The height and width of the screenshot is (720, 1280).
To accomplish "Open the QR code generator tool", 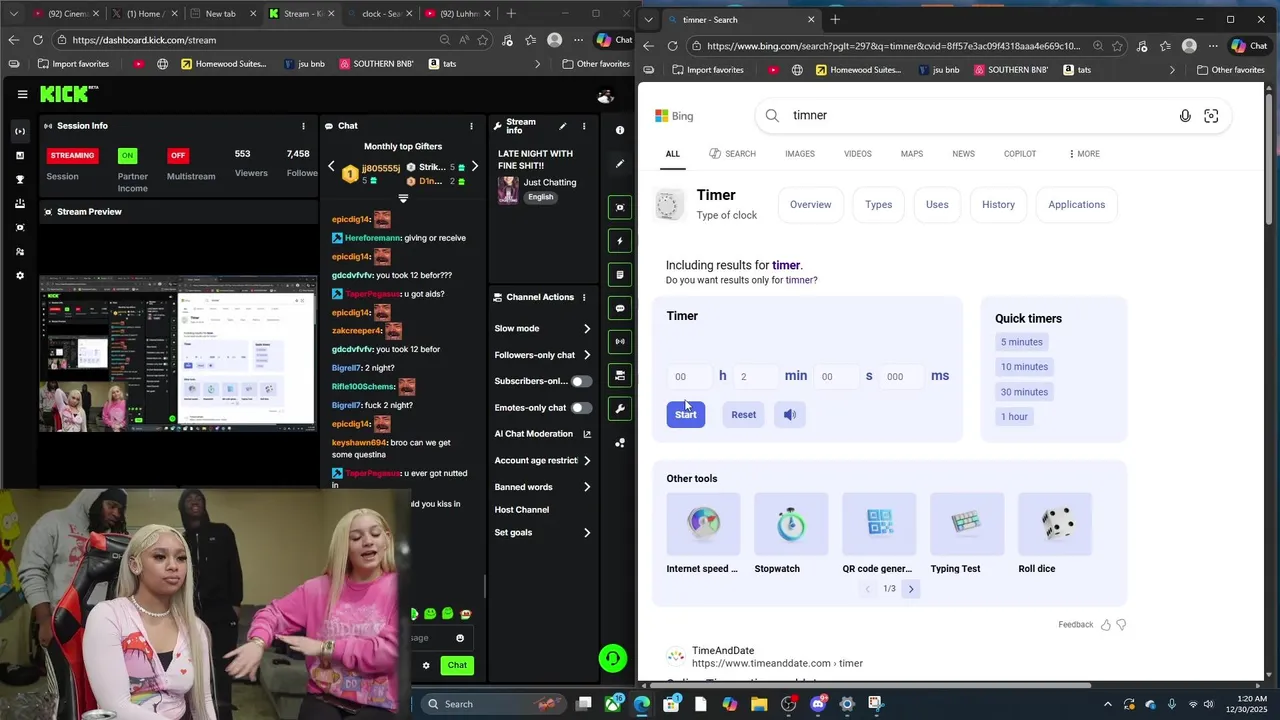I will [x=879, y=533].
